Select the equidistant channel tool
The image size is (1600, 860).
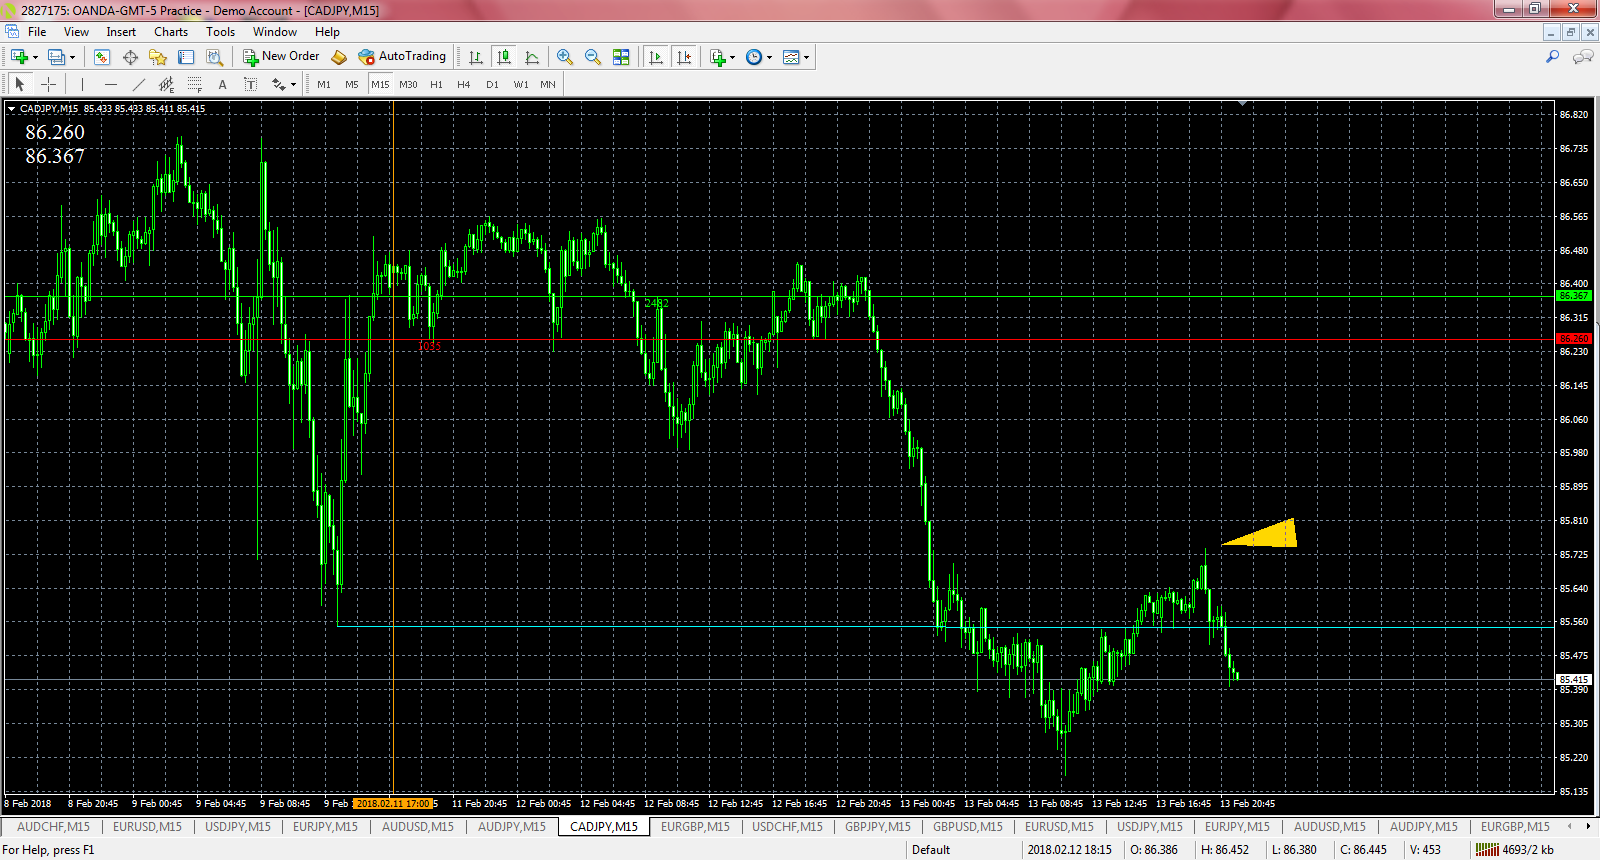pyautogui.click(x=166, y=84)
